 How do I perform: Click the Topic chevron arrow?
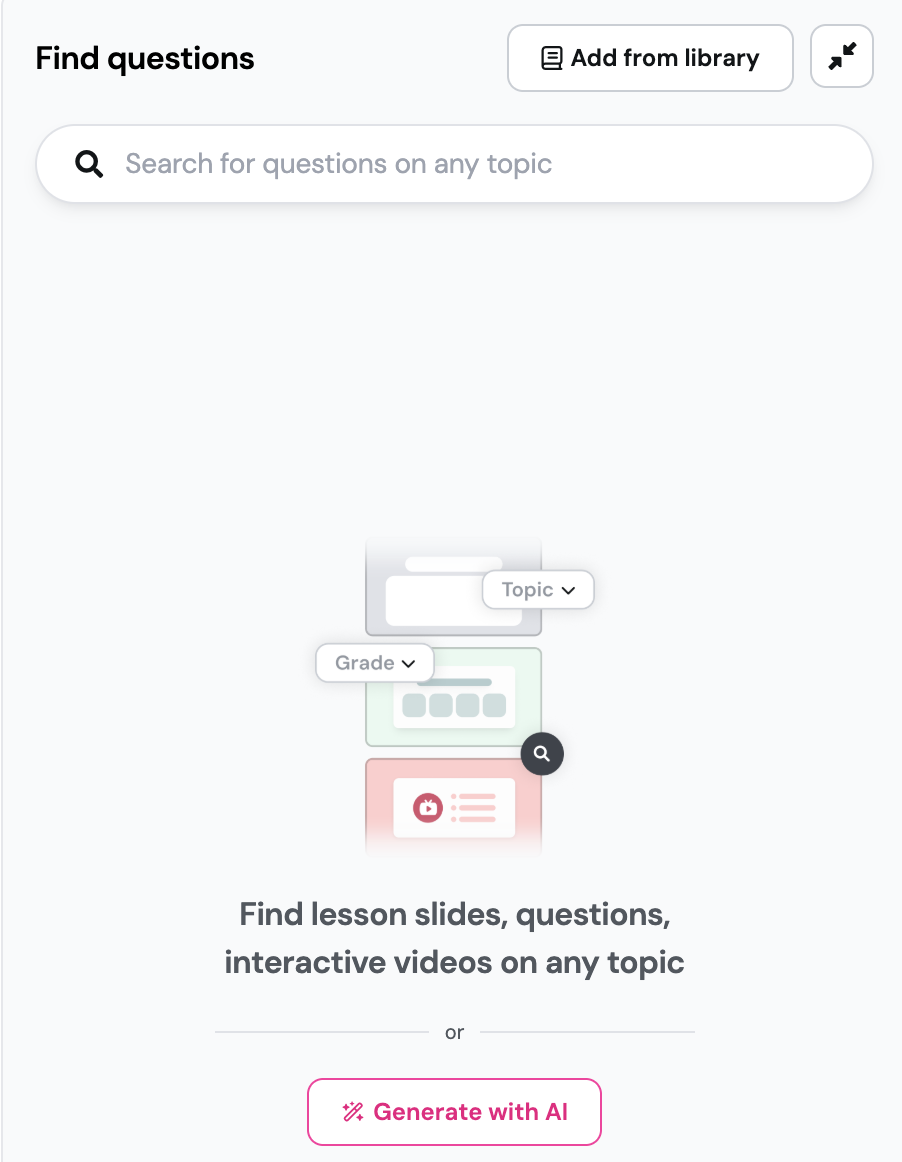click(568, 591)
